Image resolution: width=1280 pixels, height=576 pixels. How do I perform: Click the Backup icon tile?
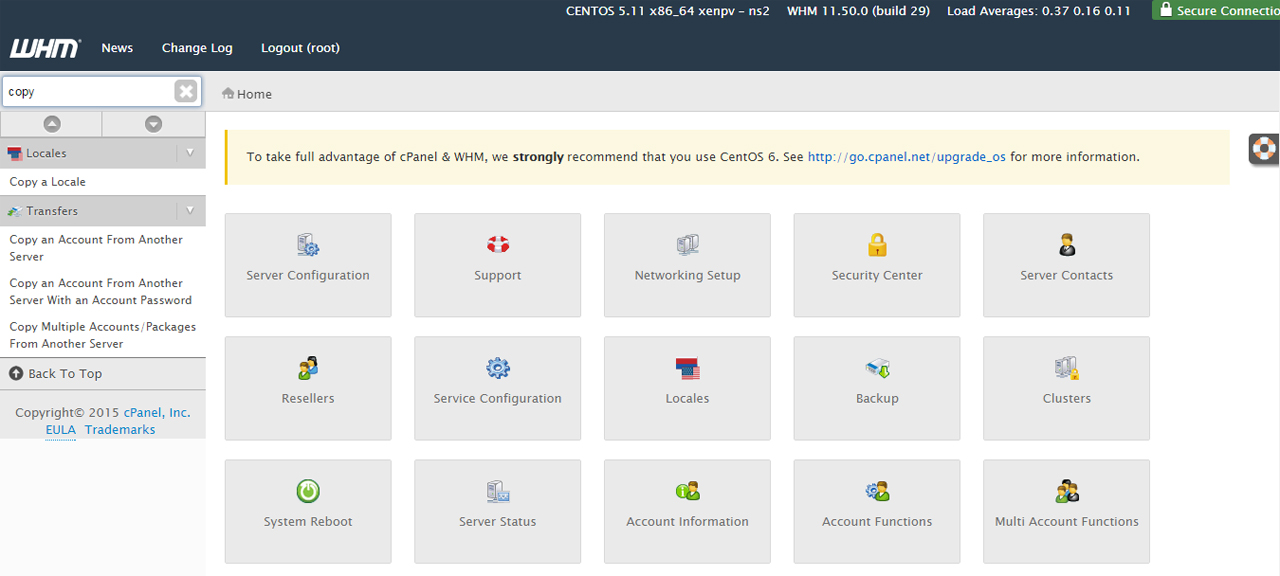877,369
